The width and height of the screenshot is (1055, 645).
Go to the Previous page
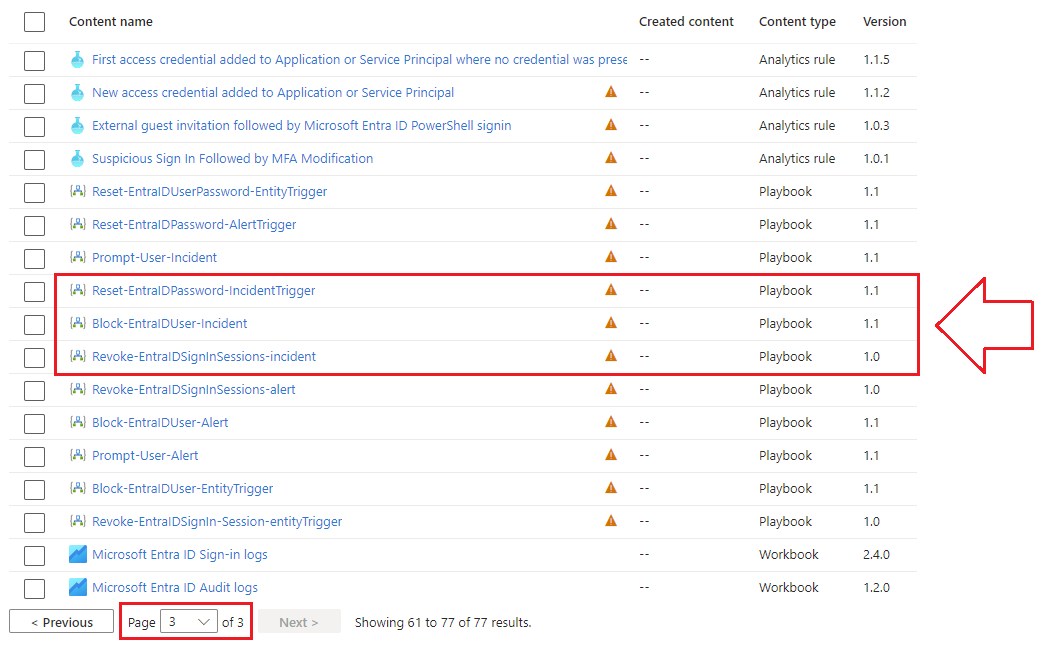click(61, 622)
